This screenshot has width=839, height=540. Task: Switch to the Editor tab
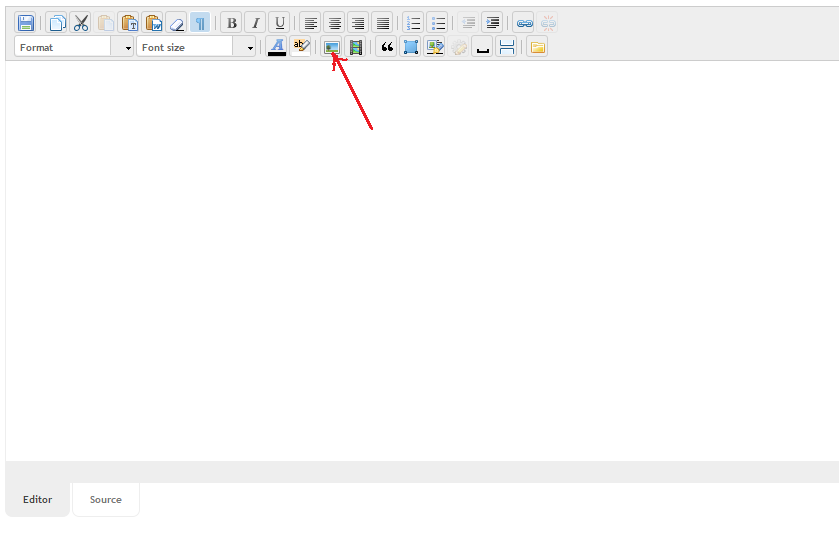click(x=37, y=499)
